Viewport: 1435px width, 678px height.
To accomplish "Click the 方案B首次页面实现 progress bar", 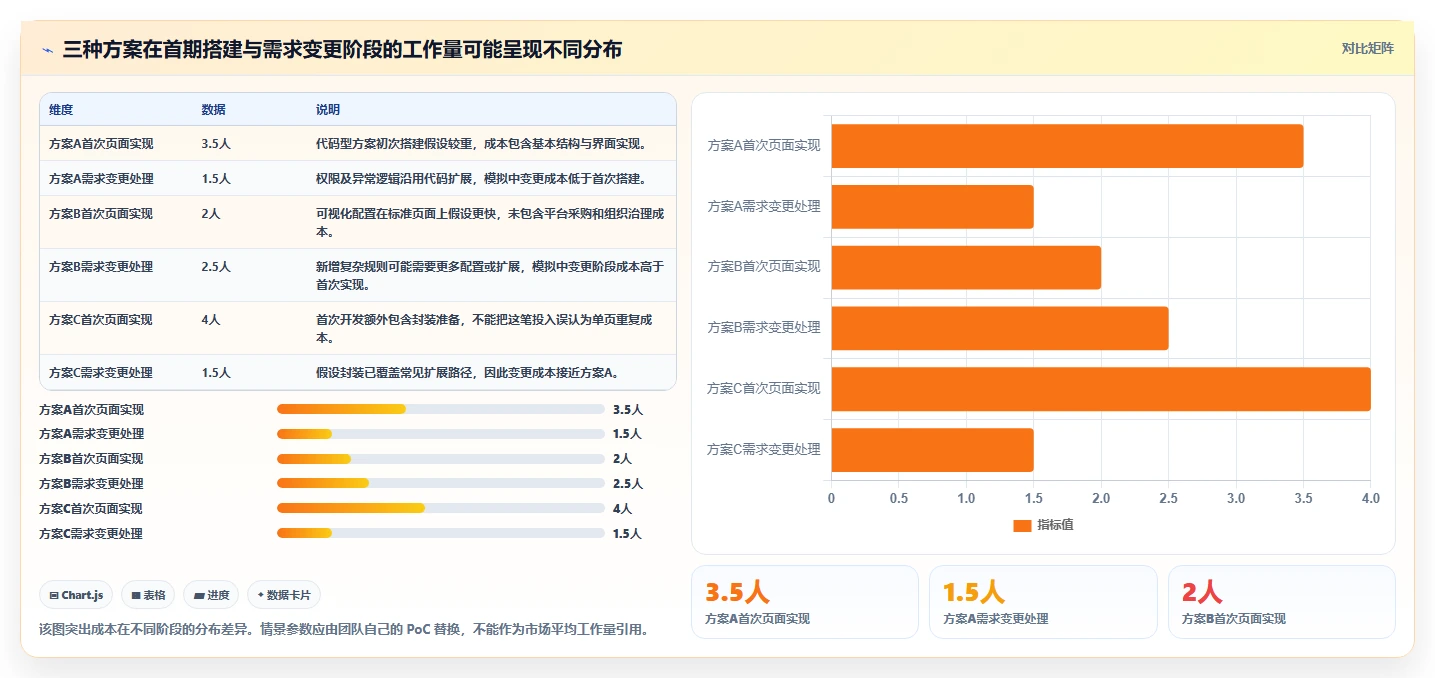I will click(441, 459).
